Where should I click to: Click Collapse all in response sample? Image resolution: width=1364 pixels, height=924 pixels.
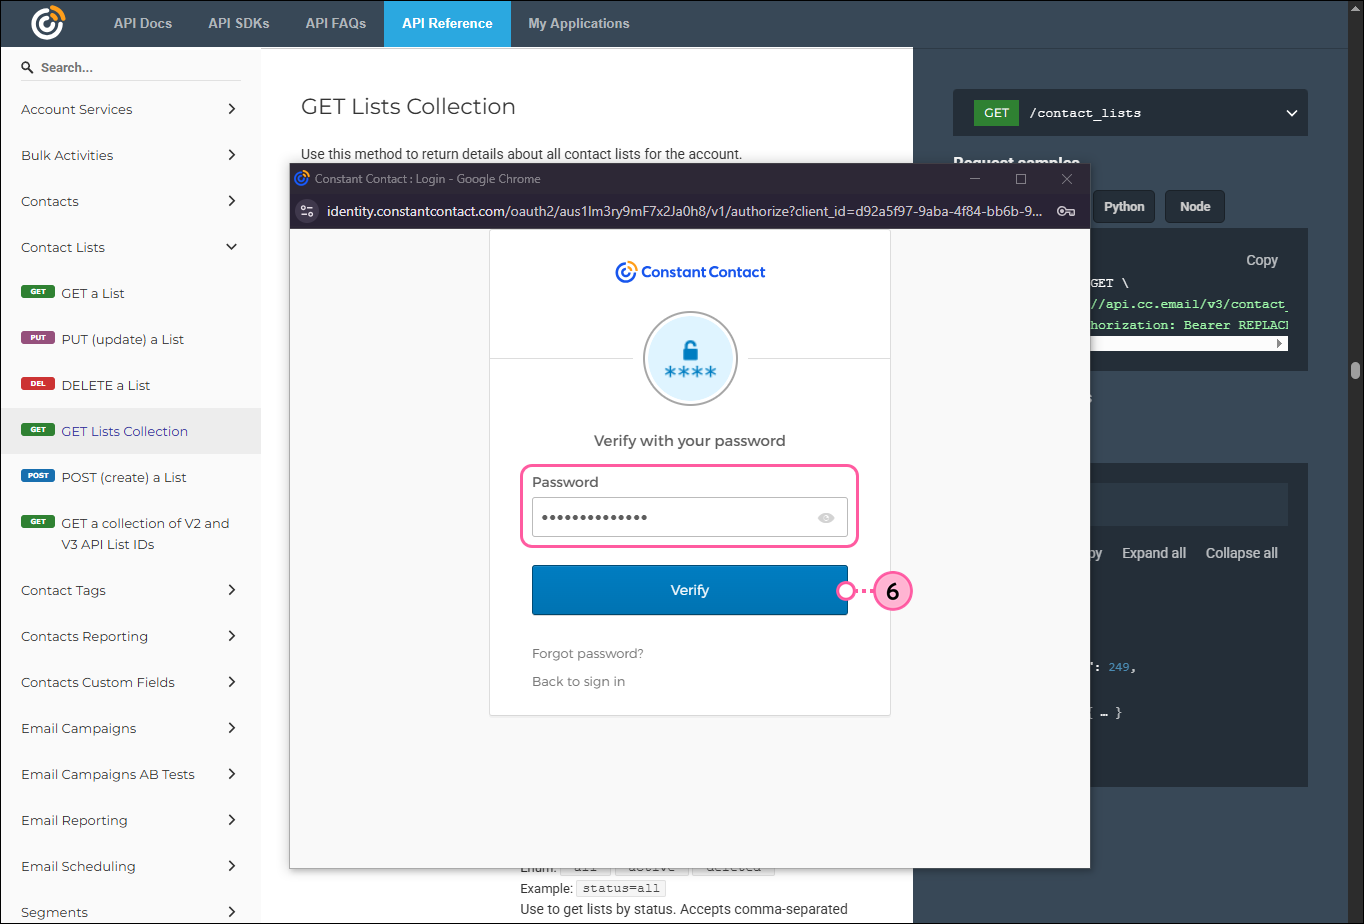pos(1242,553)
